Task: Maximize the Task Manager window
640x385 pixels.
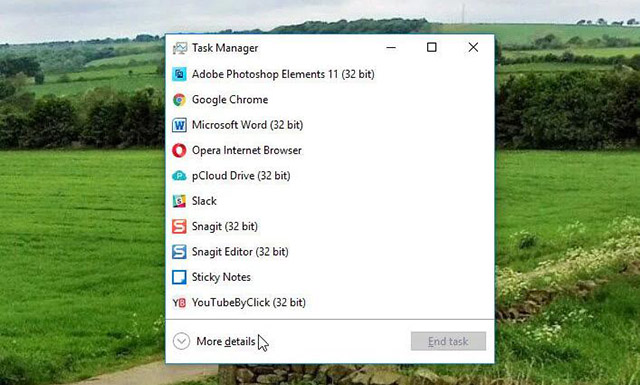Action: tap(432, 48)
